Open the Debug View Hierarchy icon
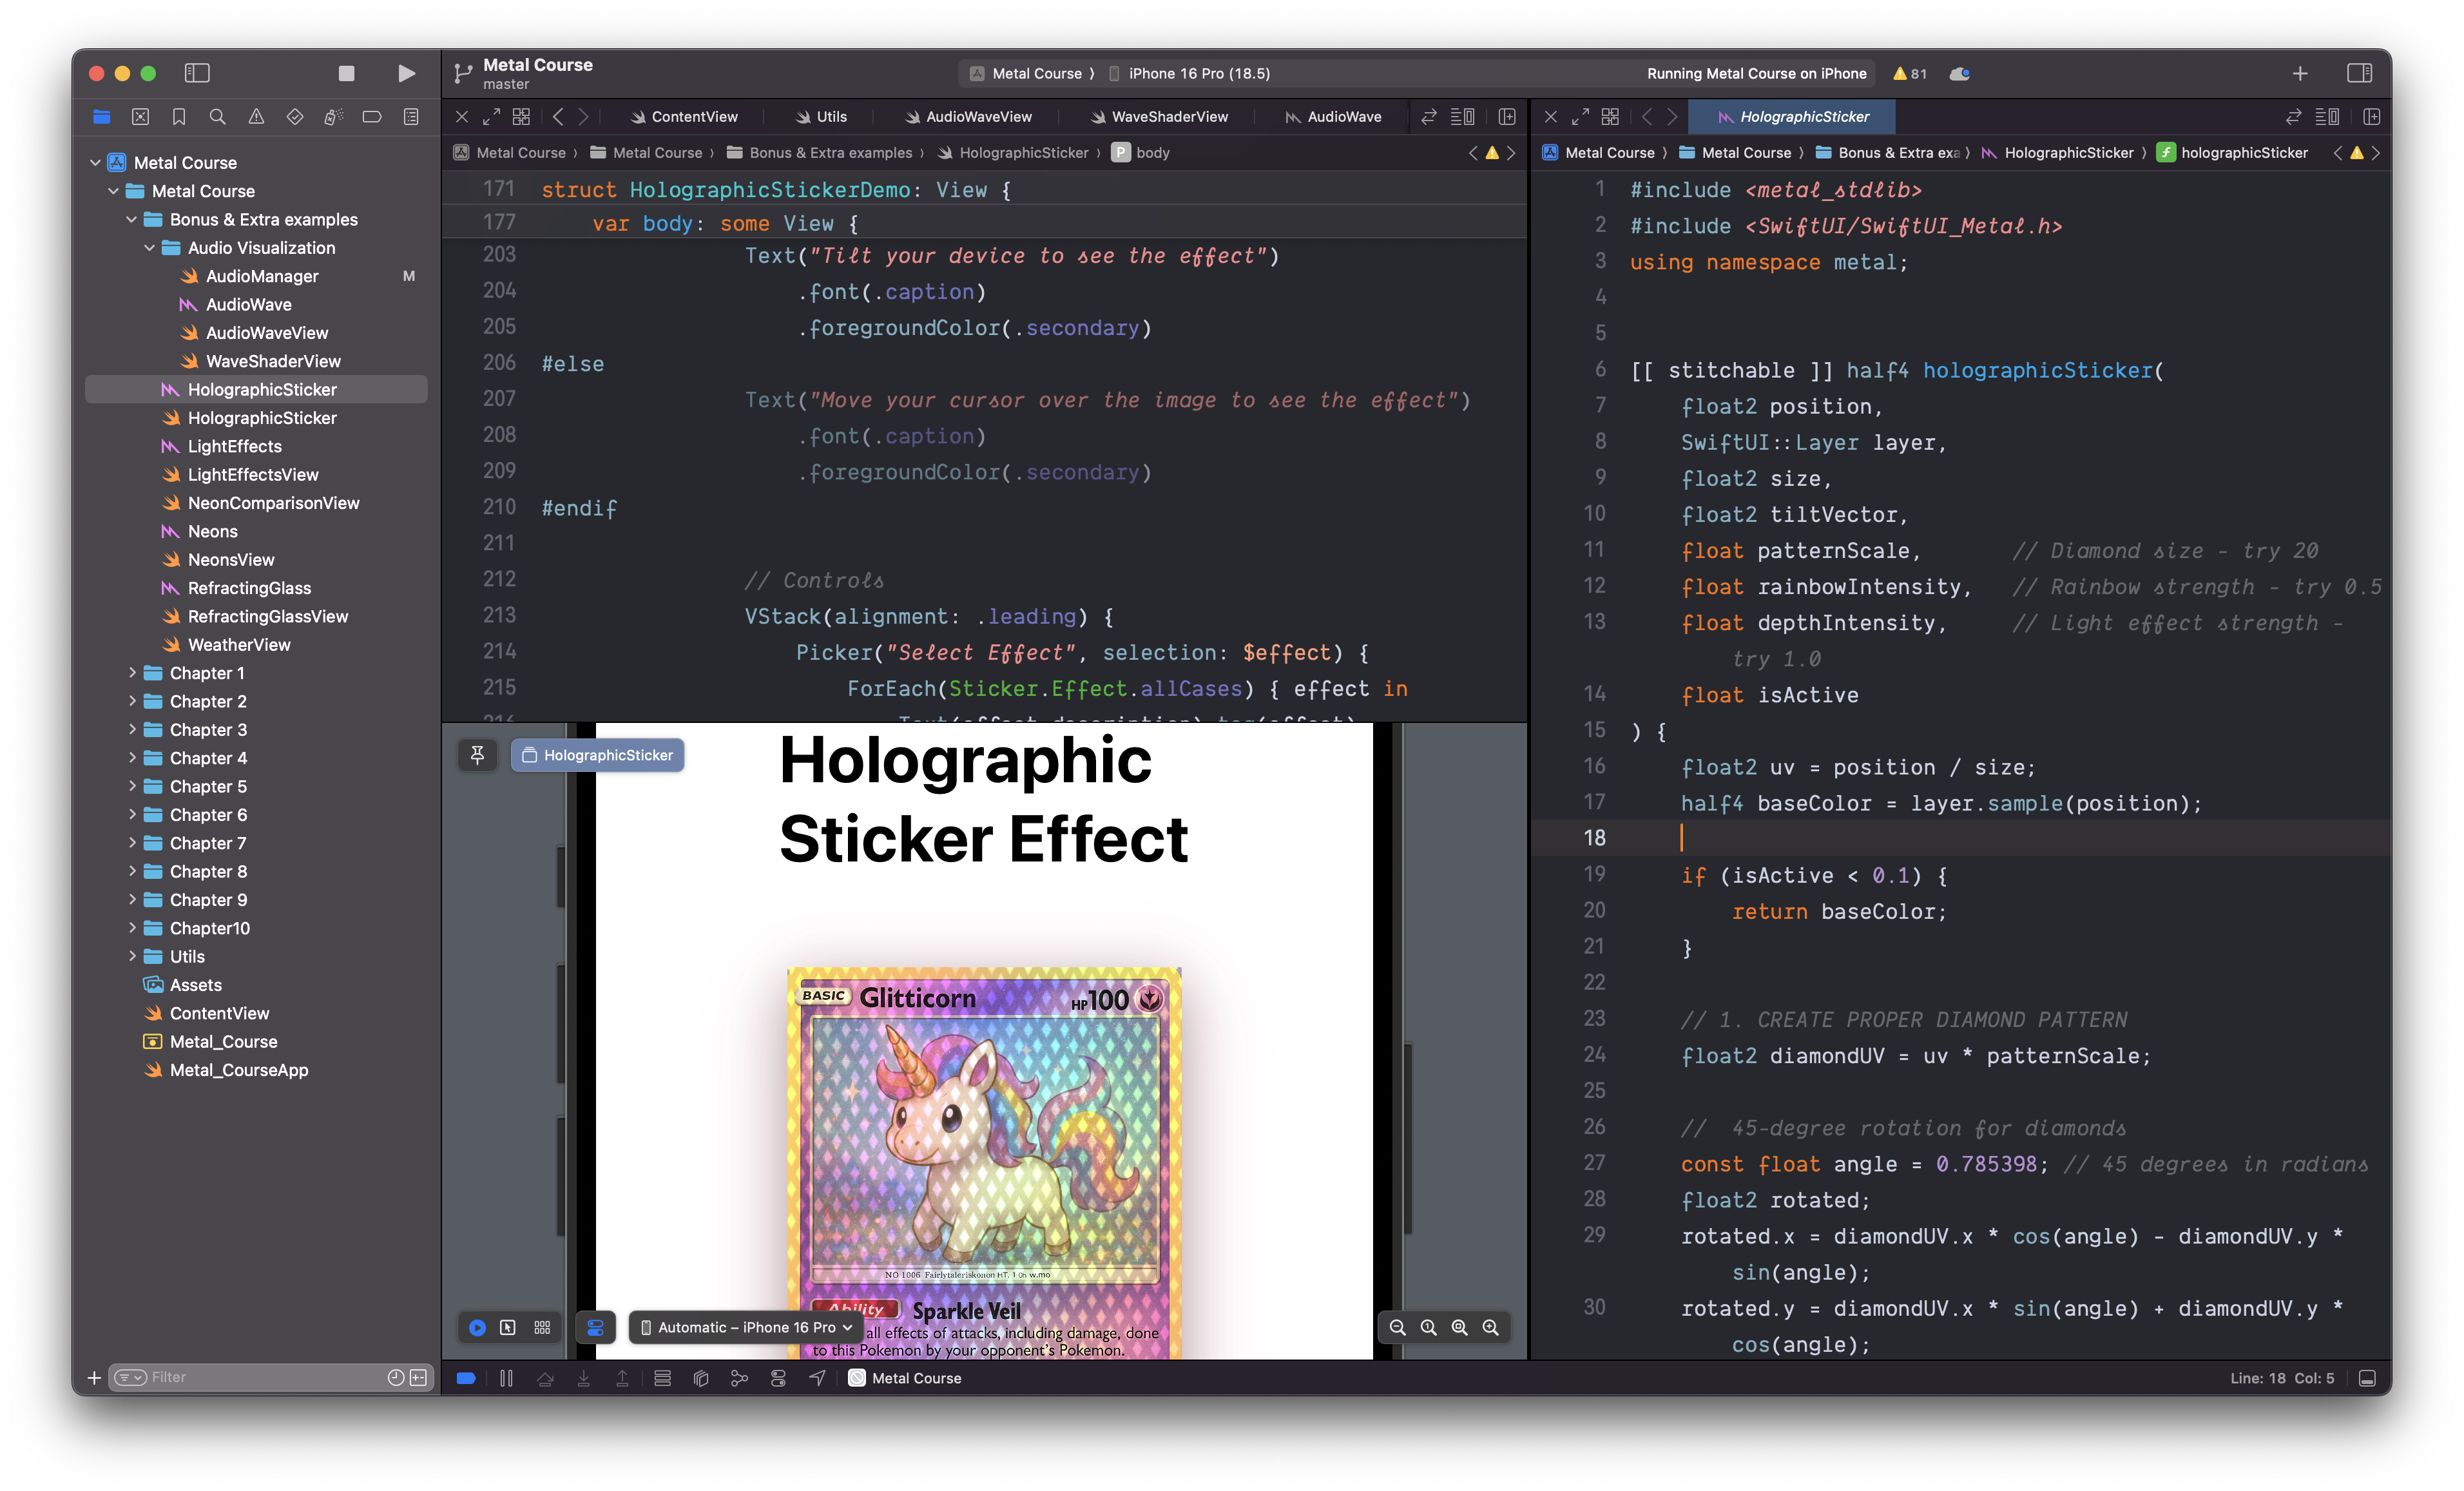This screenshot has width=2464, height=1491. [x=701, y=1378]
